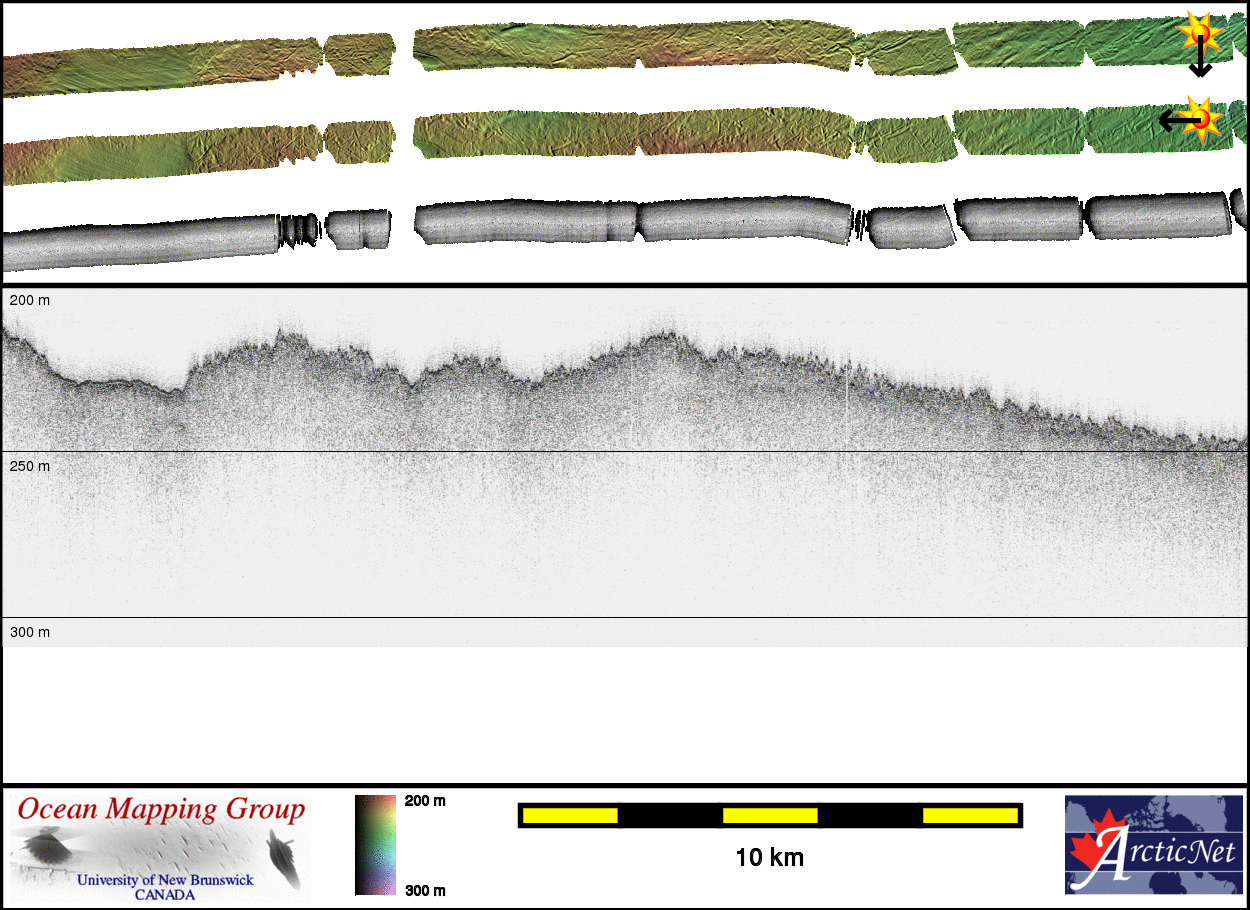The width and height of the screenshot is (1250, 910).
Task: Click the 200 m depth label on the profile
Action: [x=29, y=300]
